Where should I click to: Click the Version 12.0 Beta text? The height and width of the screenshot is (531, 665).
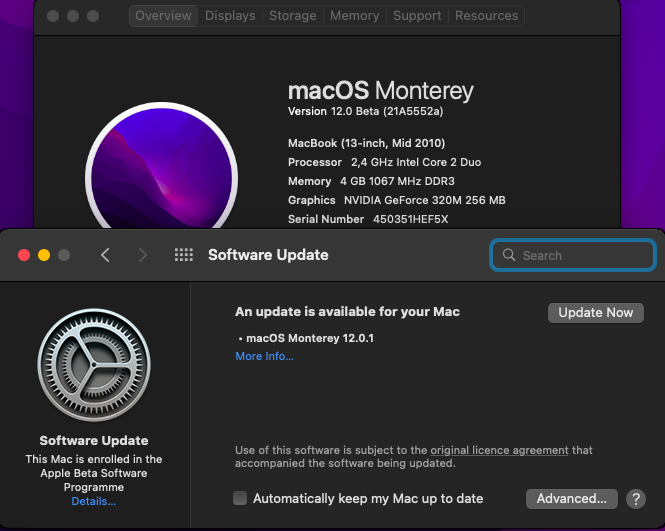pyautogui.click(x=366, y=111)
